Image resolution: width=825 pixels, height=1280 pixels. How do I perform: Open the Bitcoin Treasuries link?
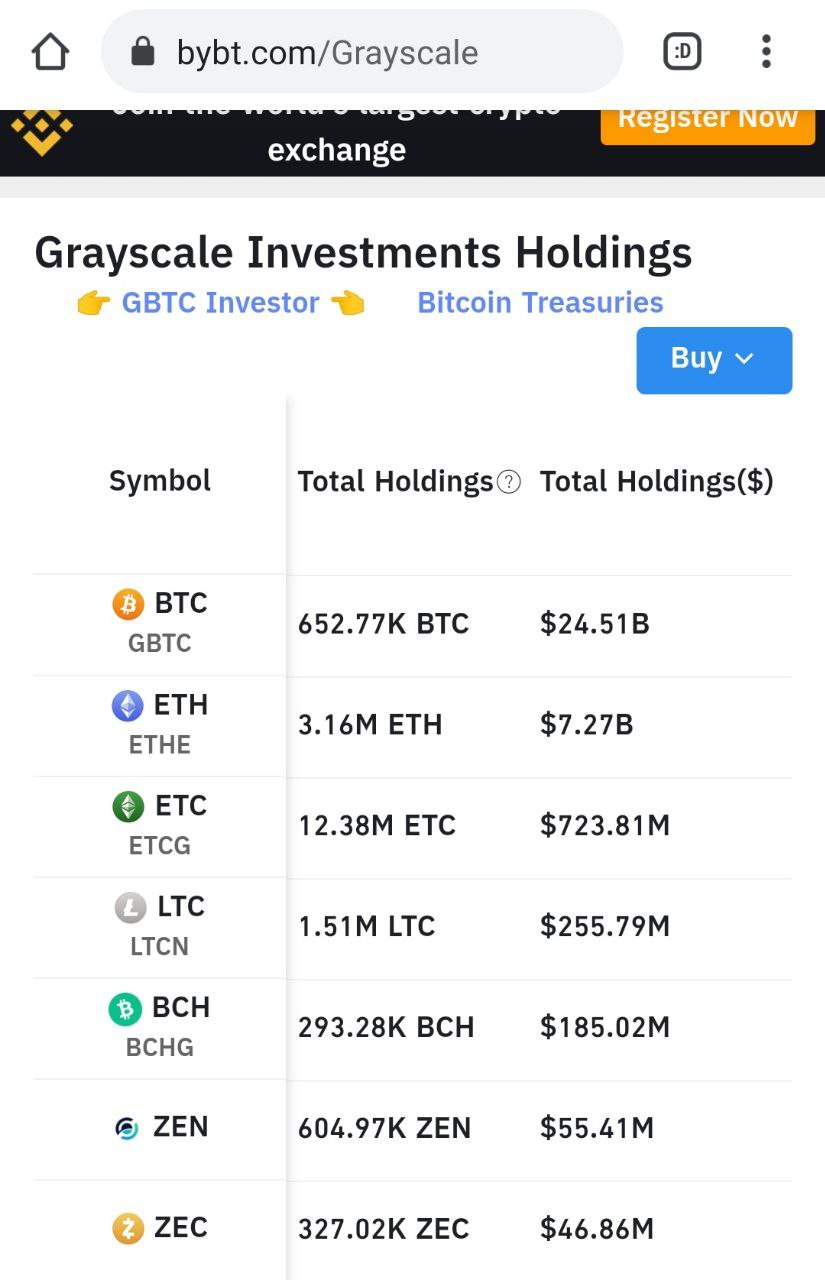[x=540, y=303]
